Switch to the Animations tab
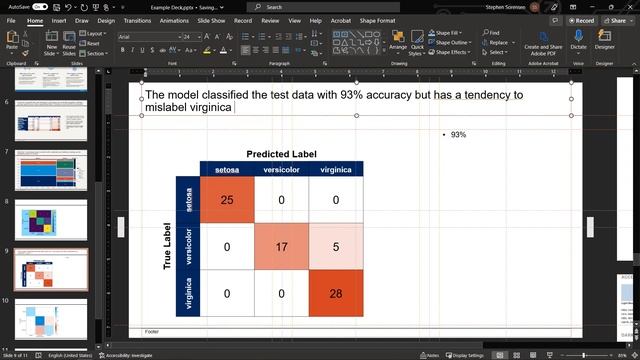 pos(174,20)
